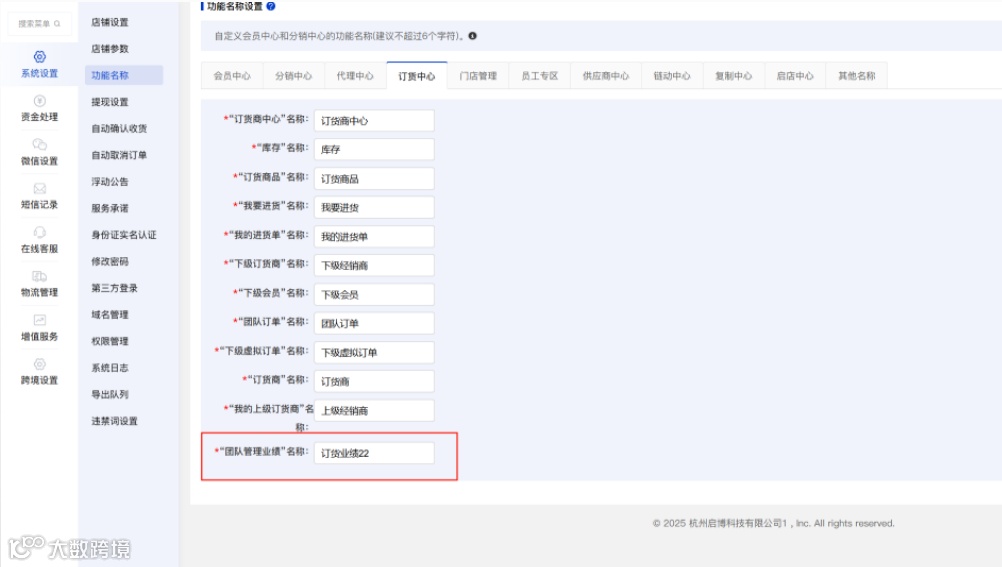This screenshot has width=1002, height=567.
Task: Open 修改密码 menu item
Action: point(110,261)
